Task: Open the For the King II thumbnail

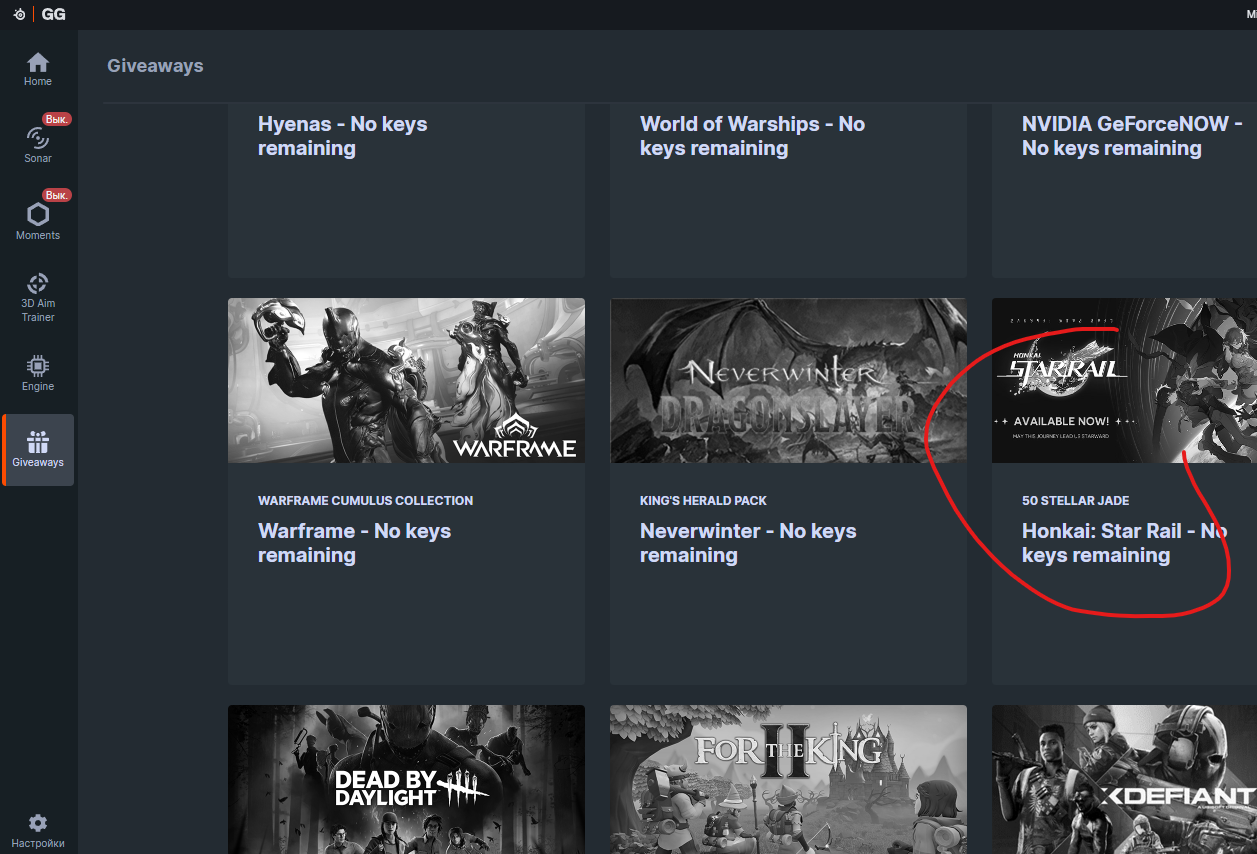Action: coord(788,779)
